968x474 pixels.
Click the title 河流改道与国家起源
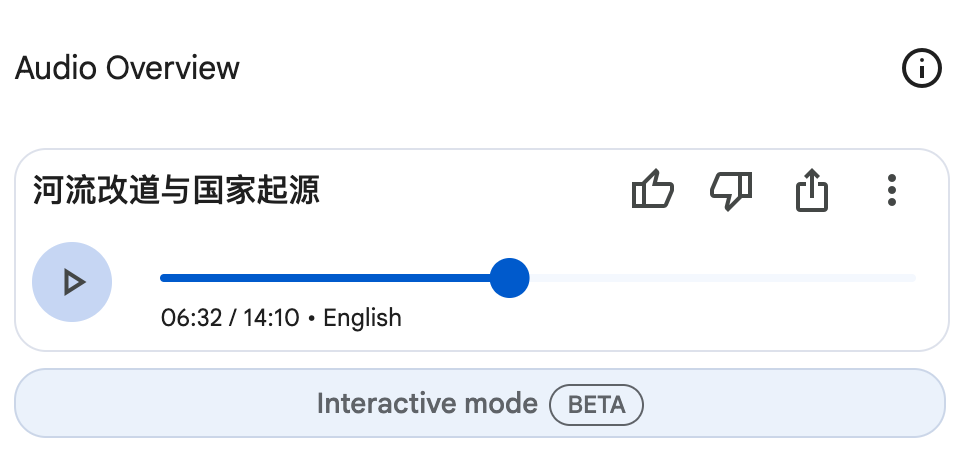coord(177,189)
